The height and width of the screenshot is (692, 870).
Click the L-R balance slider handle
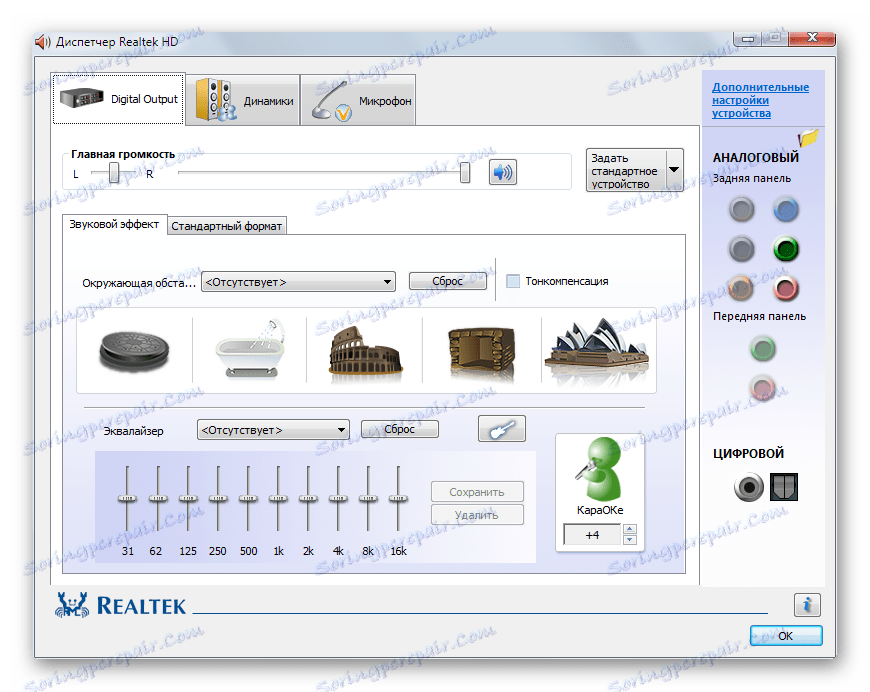114,173
